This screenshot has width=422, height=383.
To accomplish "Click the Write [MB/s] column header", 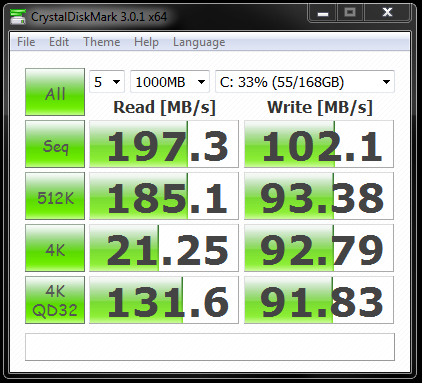I will [320, 107].
